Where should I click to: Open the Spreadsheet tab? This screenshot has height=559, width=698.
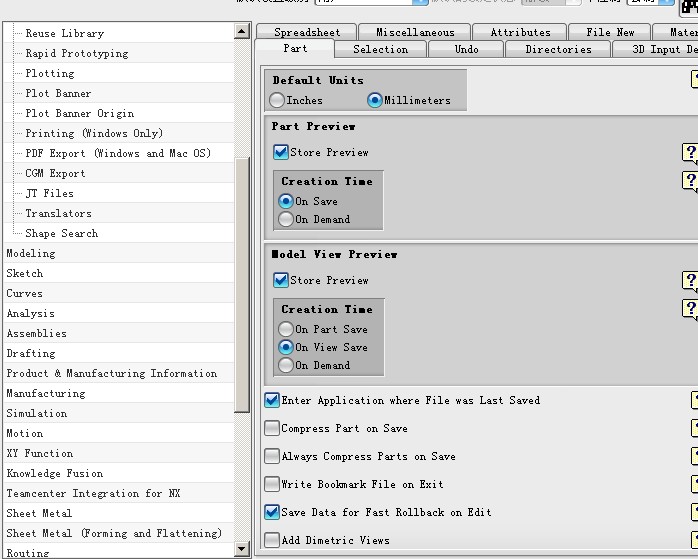[307, 32]
